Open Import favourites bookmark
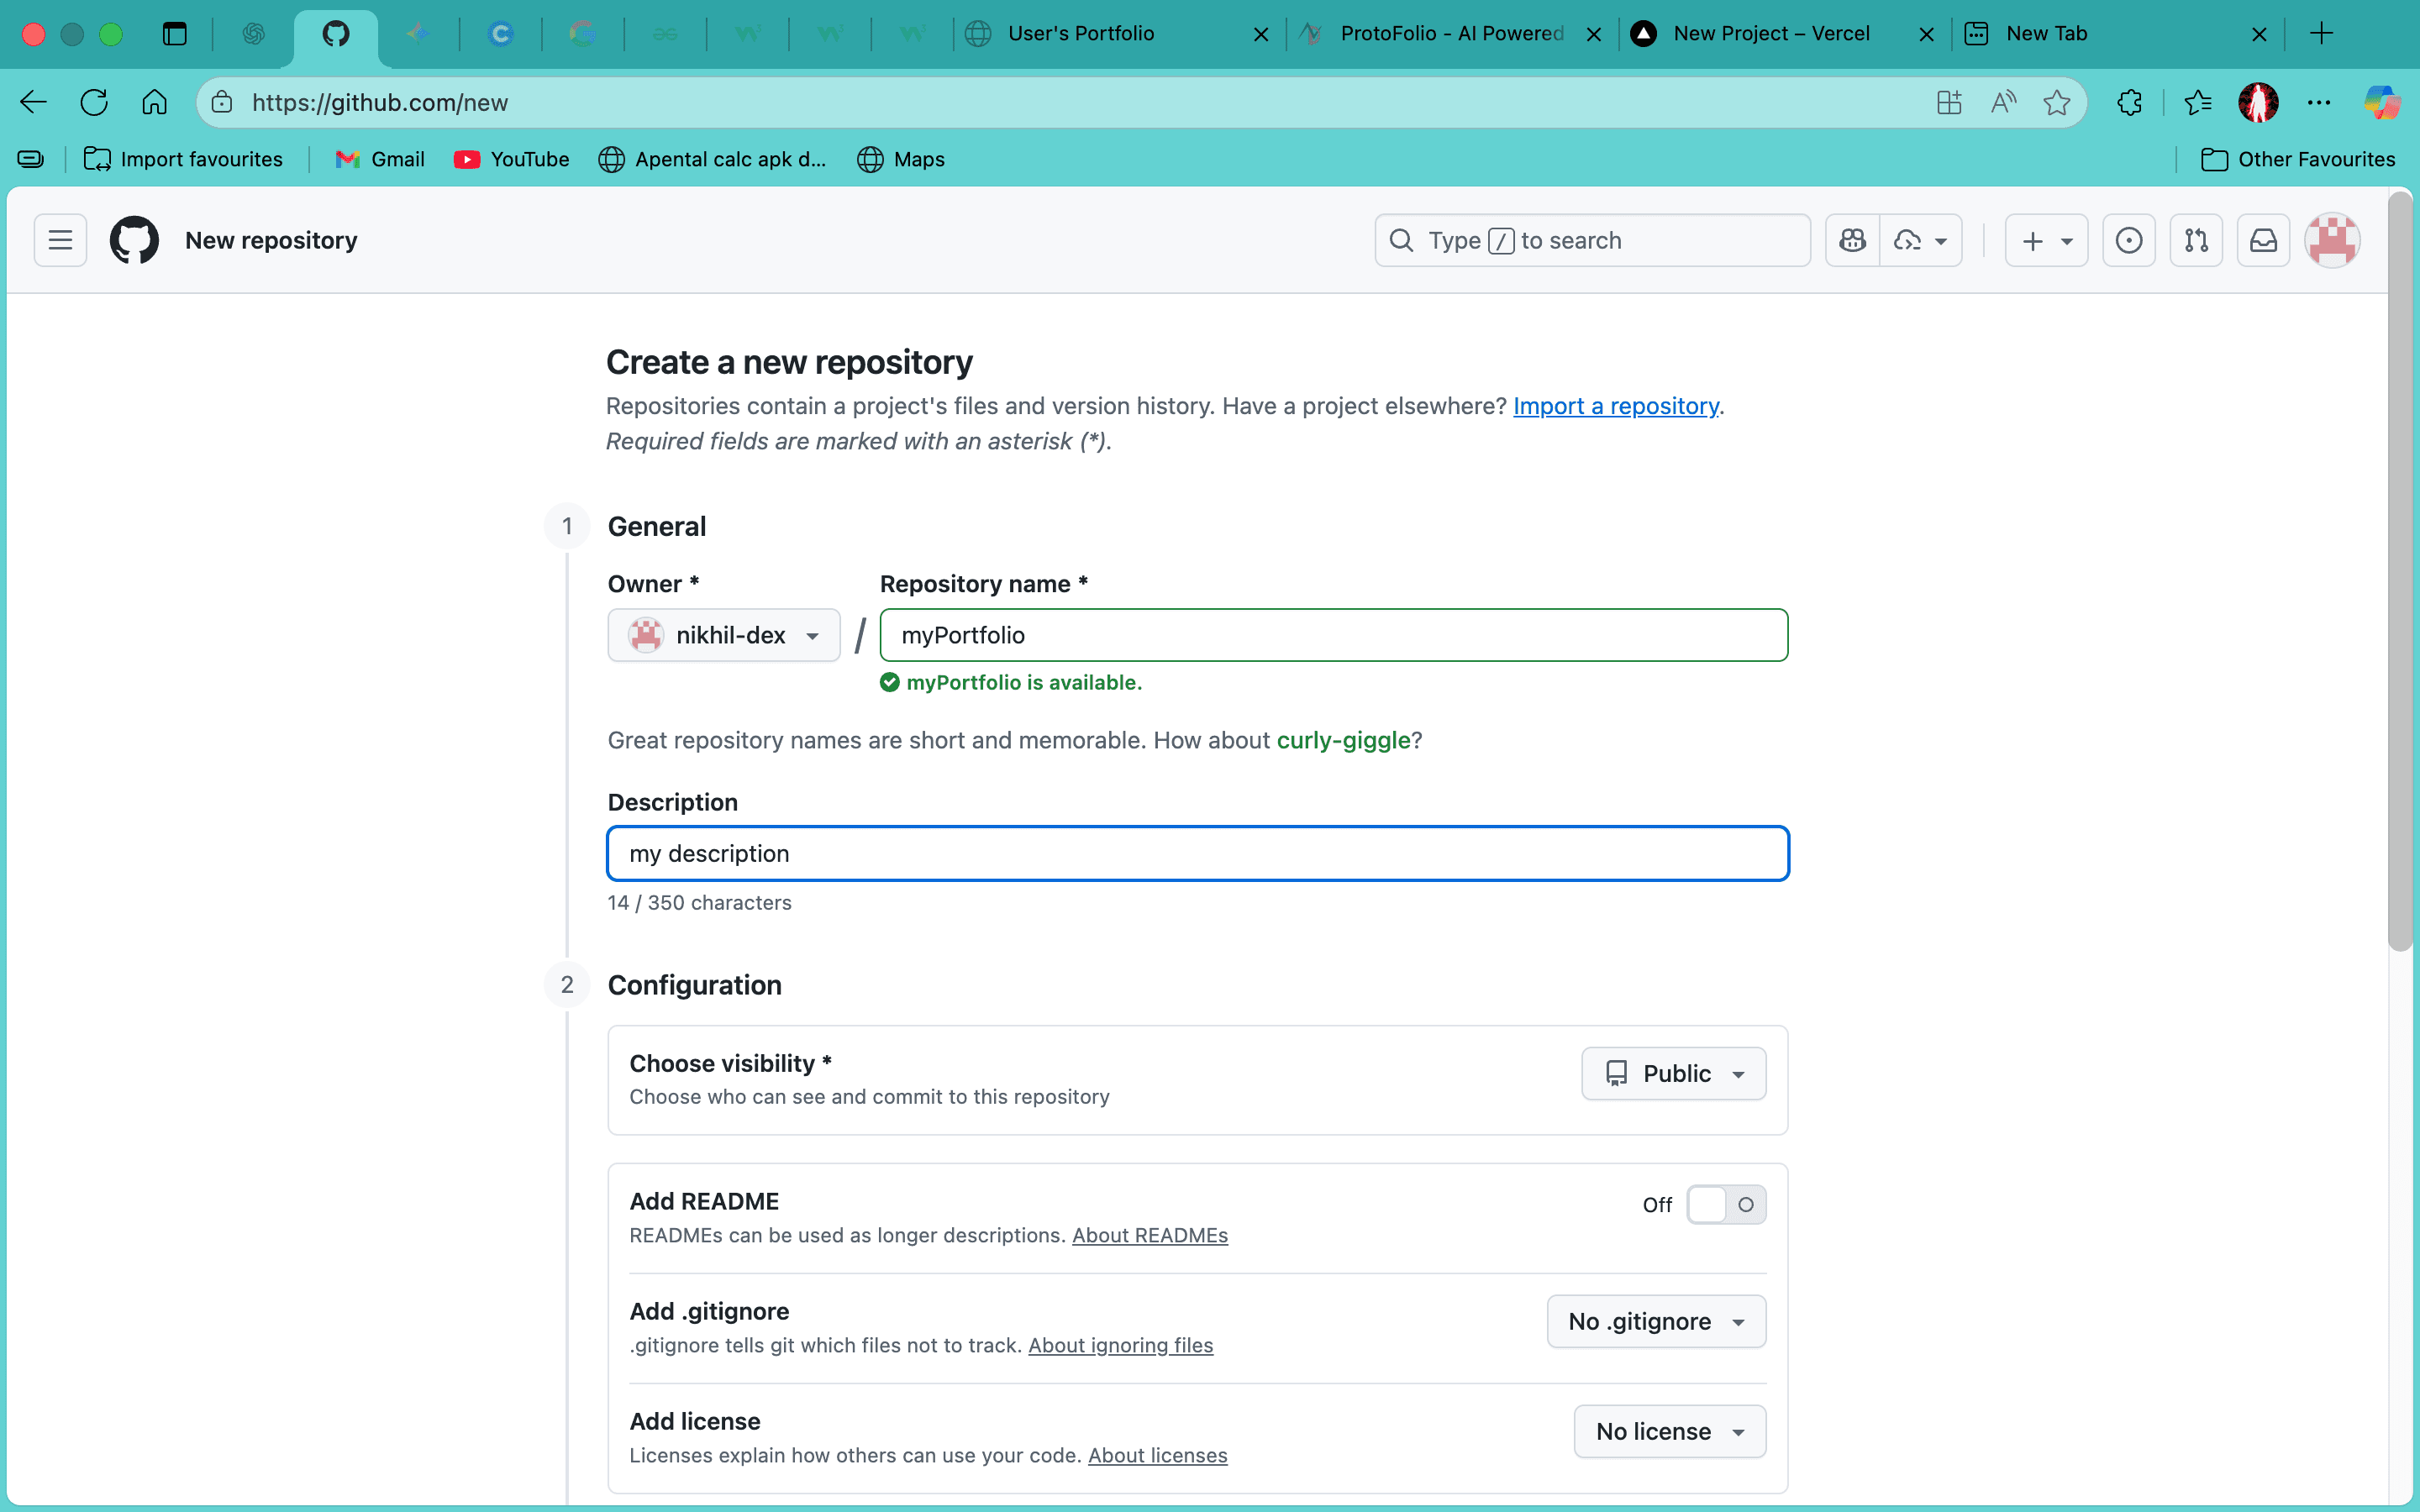2420x1512 pixels. coord(183,159)
